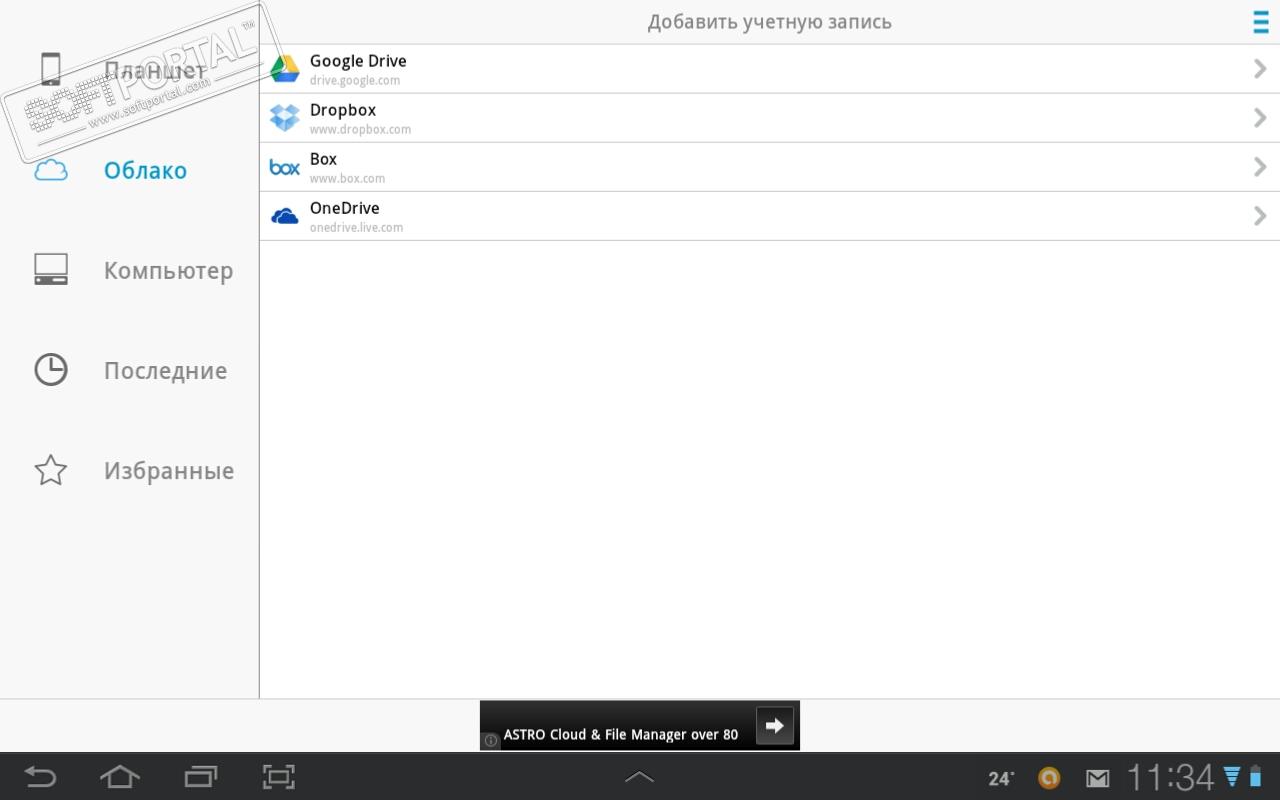Open the mail notification envelope icon
This screenshot has width=1280, height=800.
point(1098,778)
